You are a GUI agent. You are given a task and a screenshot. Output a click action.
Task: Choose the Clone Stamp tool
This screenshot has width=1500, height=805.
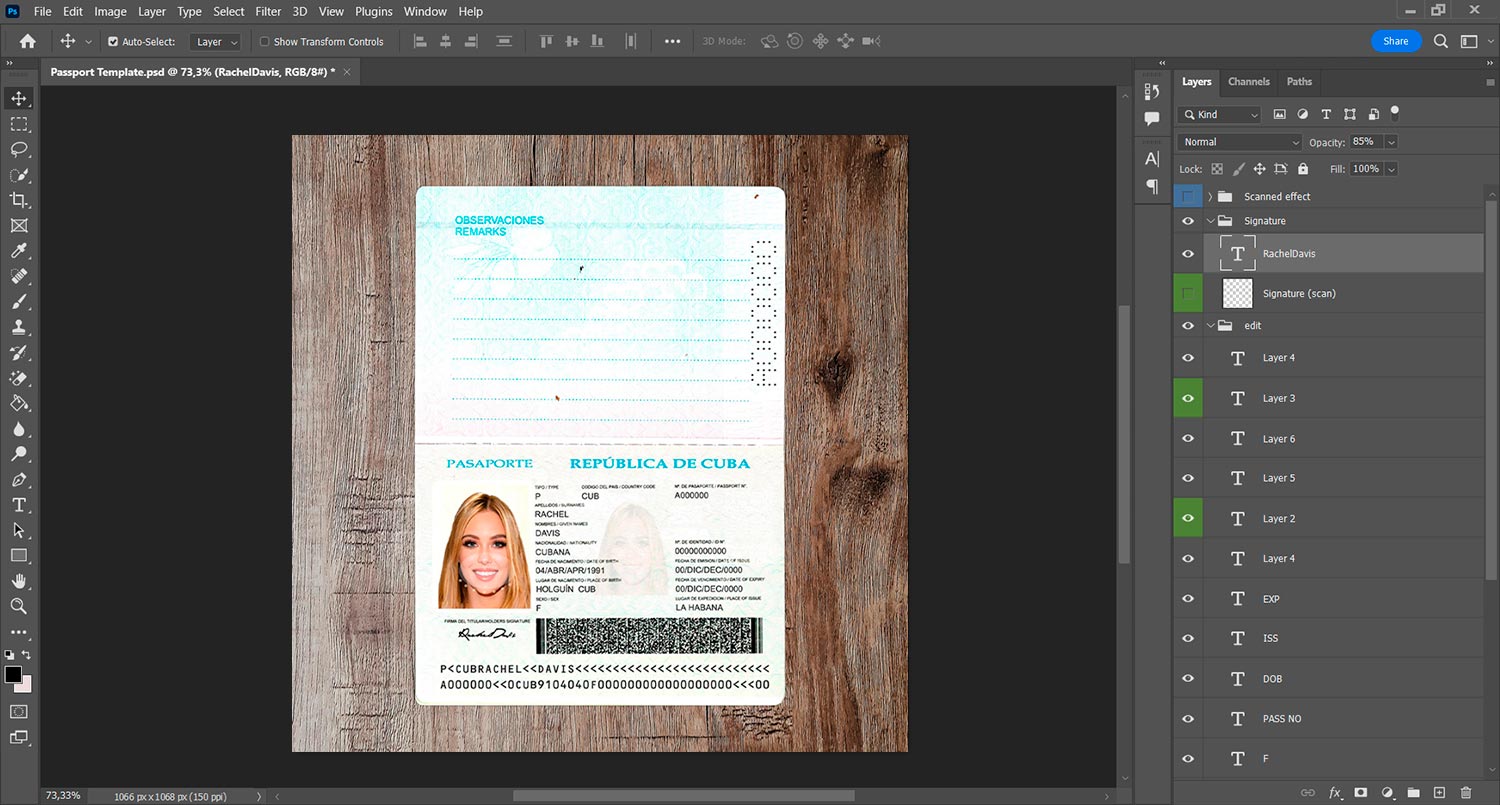(x=19, y=327)
